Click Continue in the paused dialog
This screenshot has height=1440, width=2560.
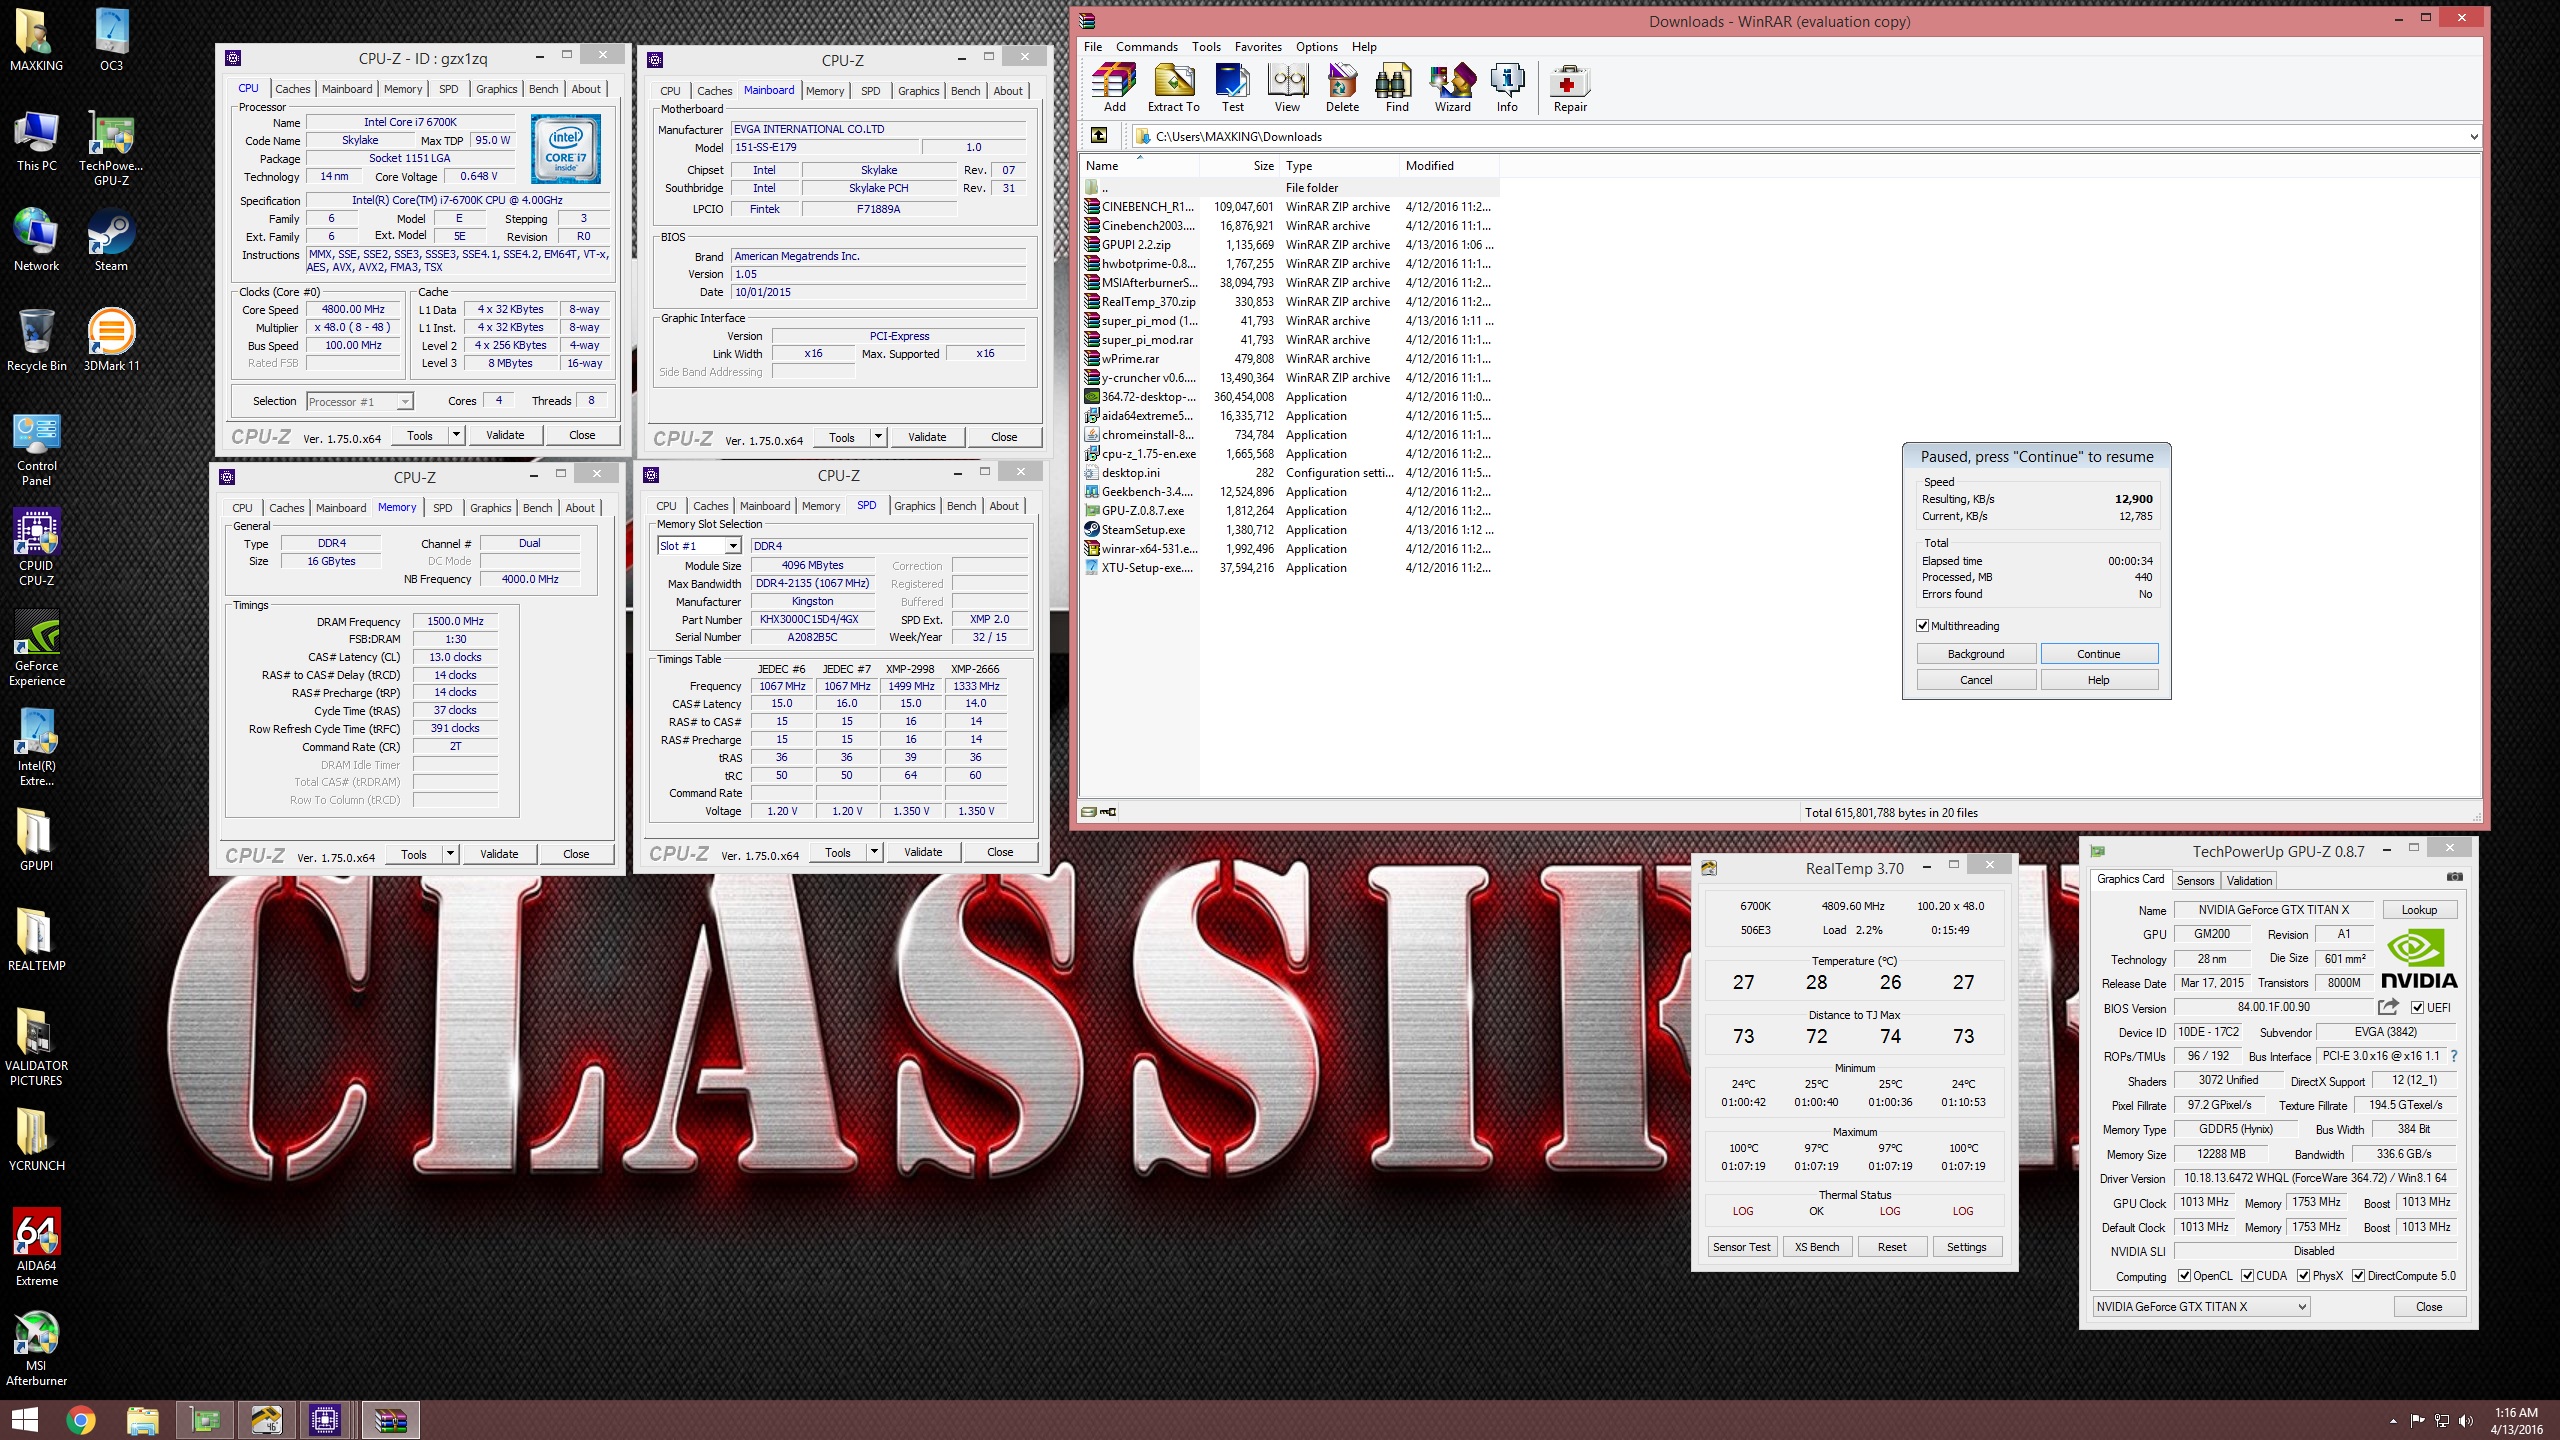(x=2098, y=654)
